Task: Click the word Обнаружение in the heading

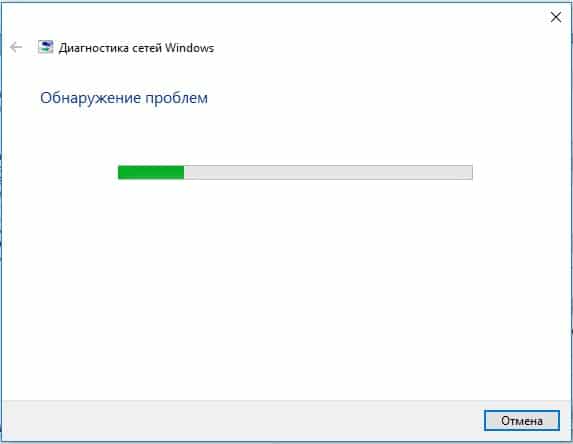Action: (x=91, y=98)
